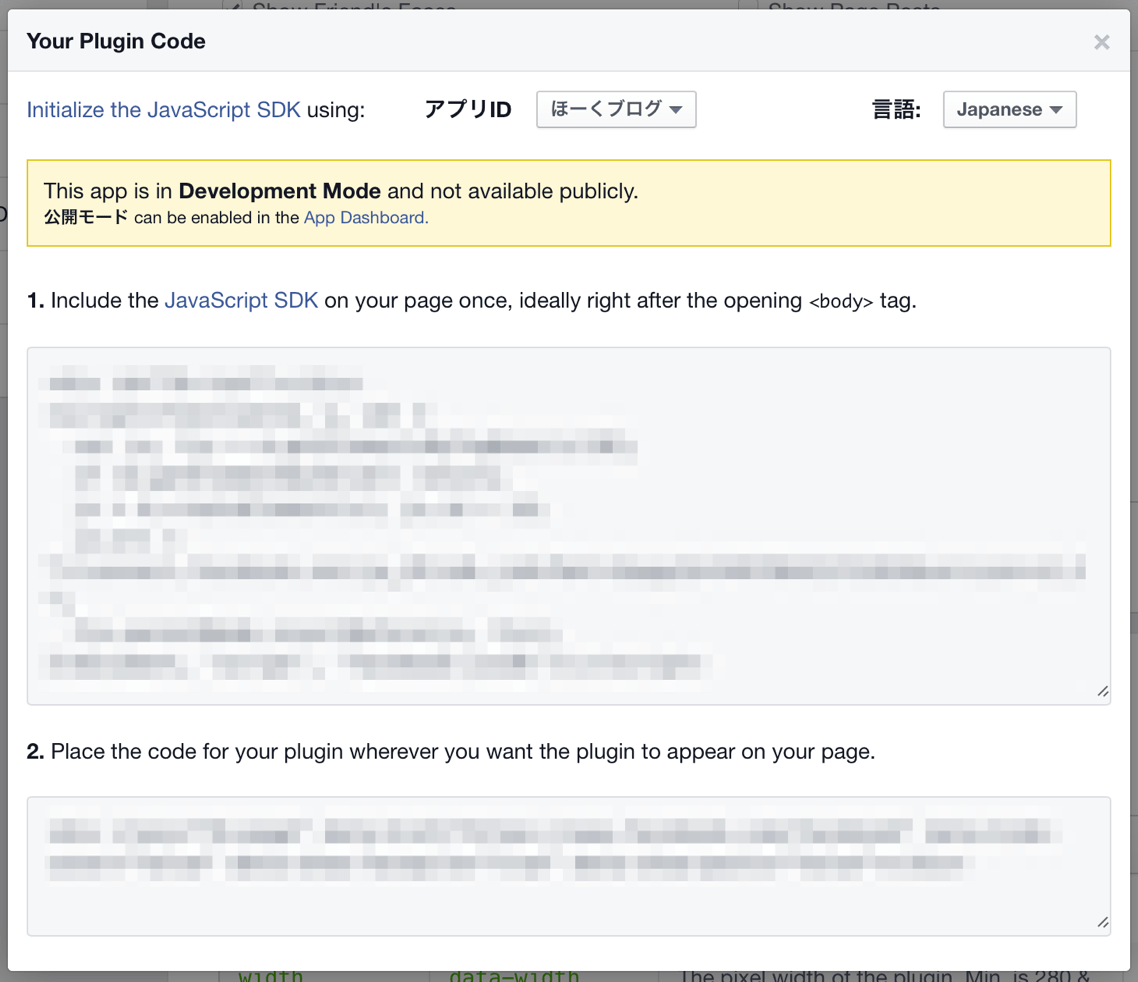Click the <body> tag text
The height and width of the screenshot is (982, 1138).
pyautogui.click(x=840, y=301)
